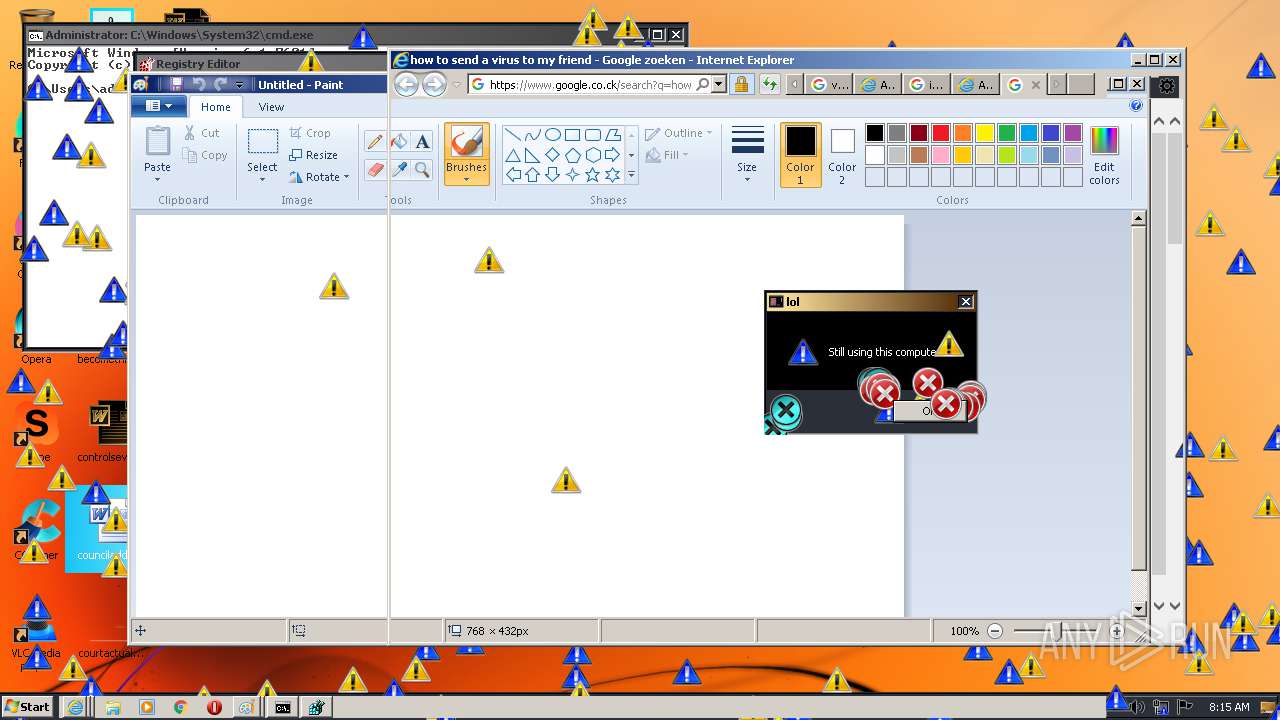Pick the purple color swatch
Viewport: 1280px width, 720px height.
pyautogui.click(x=1073, y=133)
